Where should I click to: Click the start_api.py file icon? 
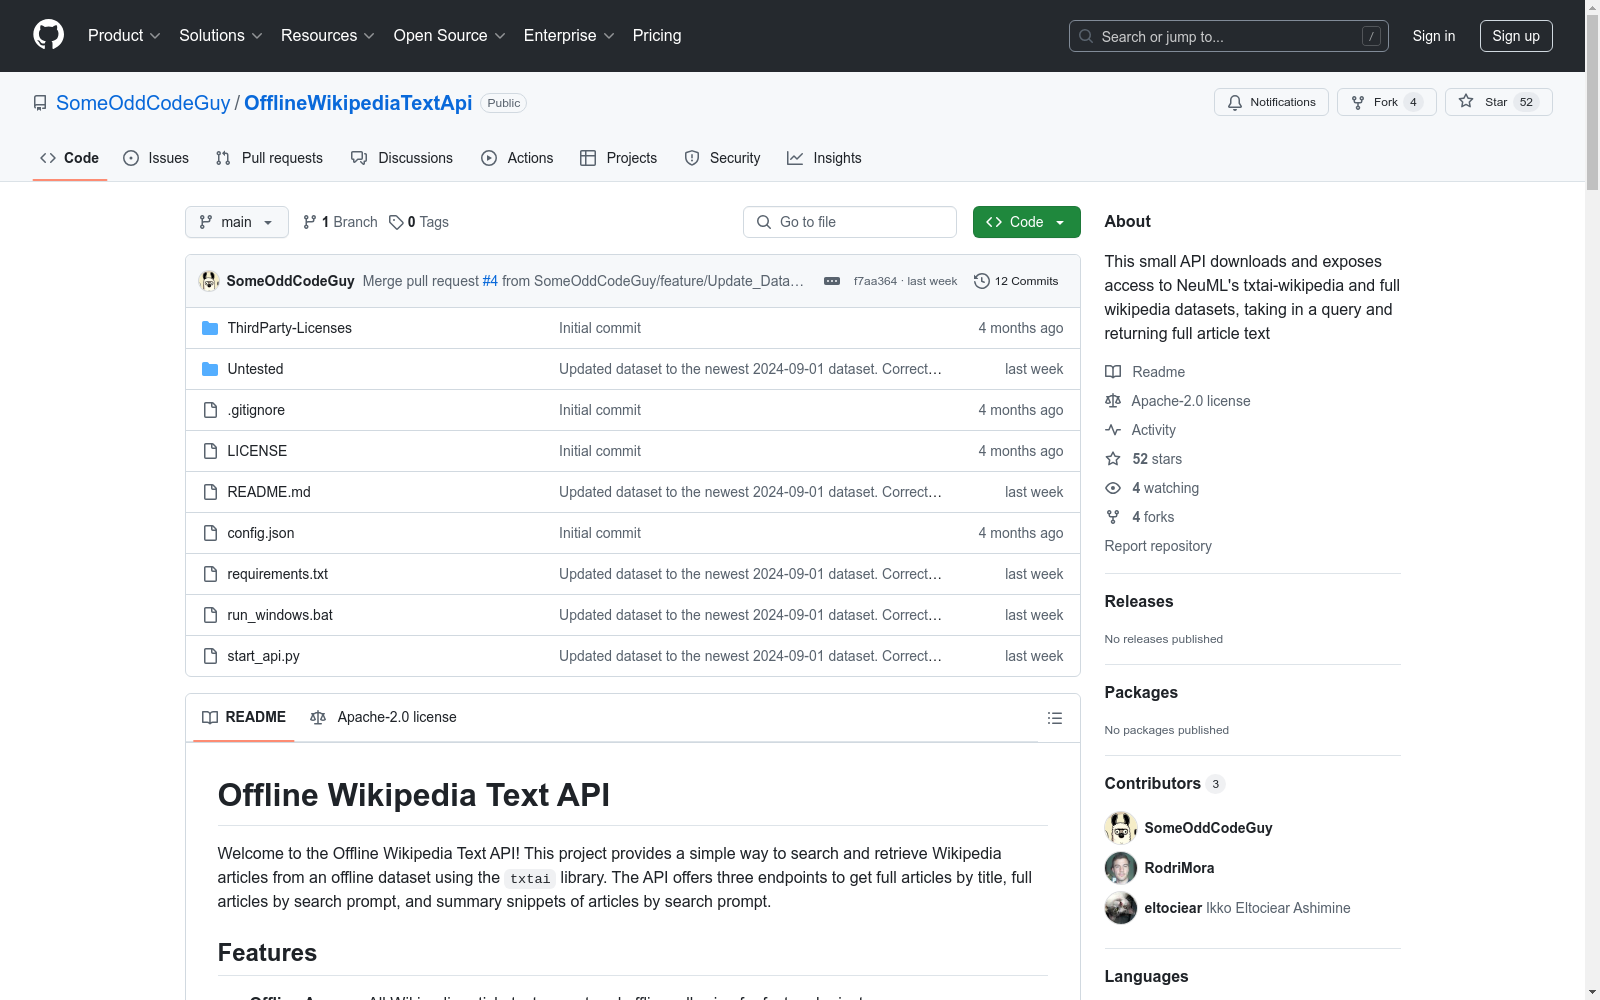(210, 656)
